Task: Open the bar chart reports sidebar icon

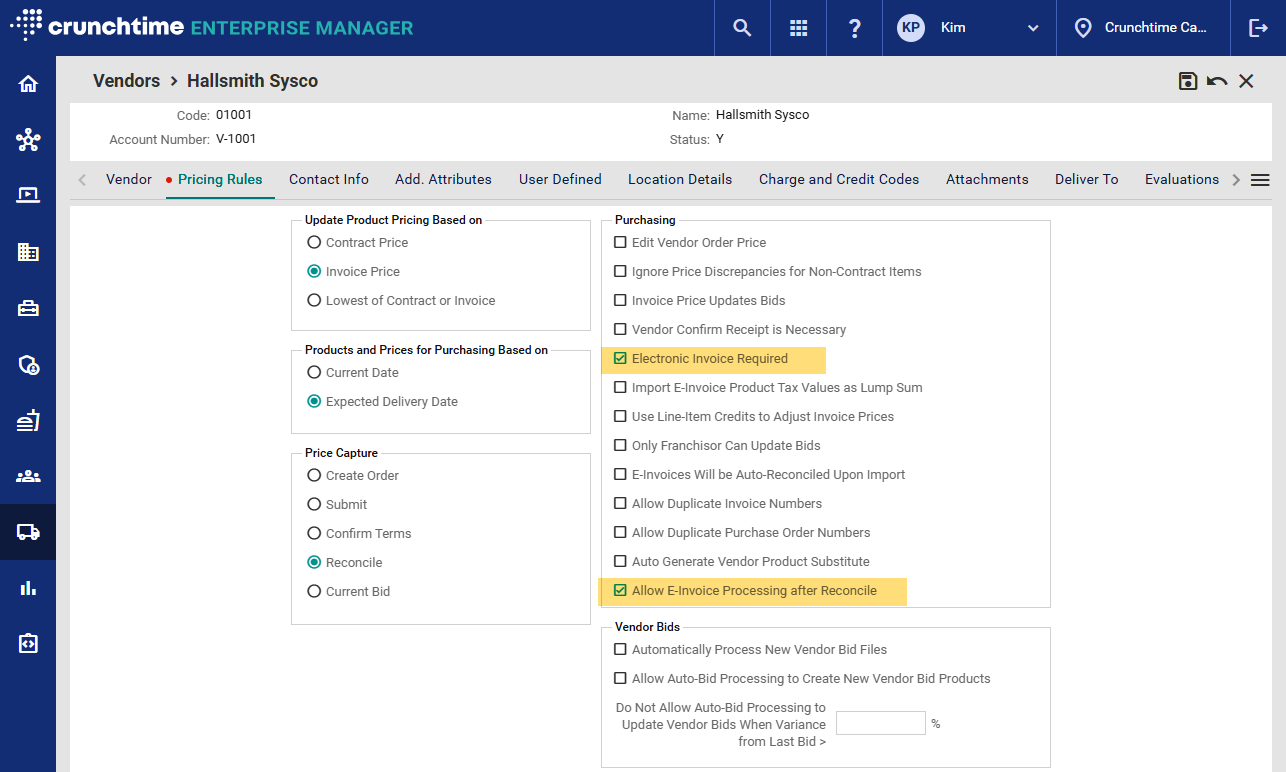Action: pyautogui.click(x=28, y=588)
